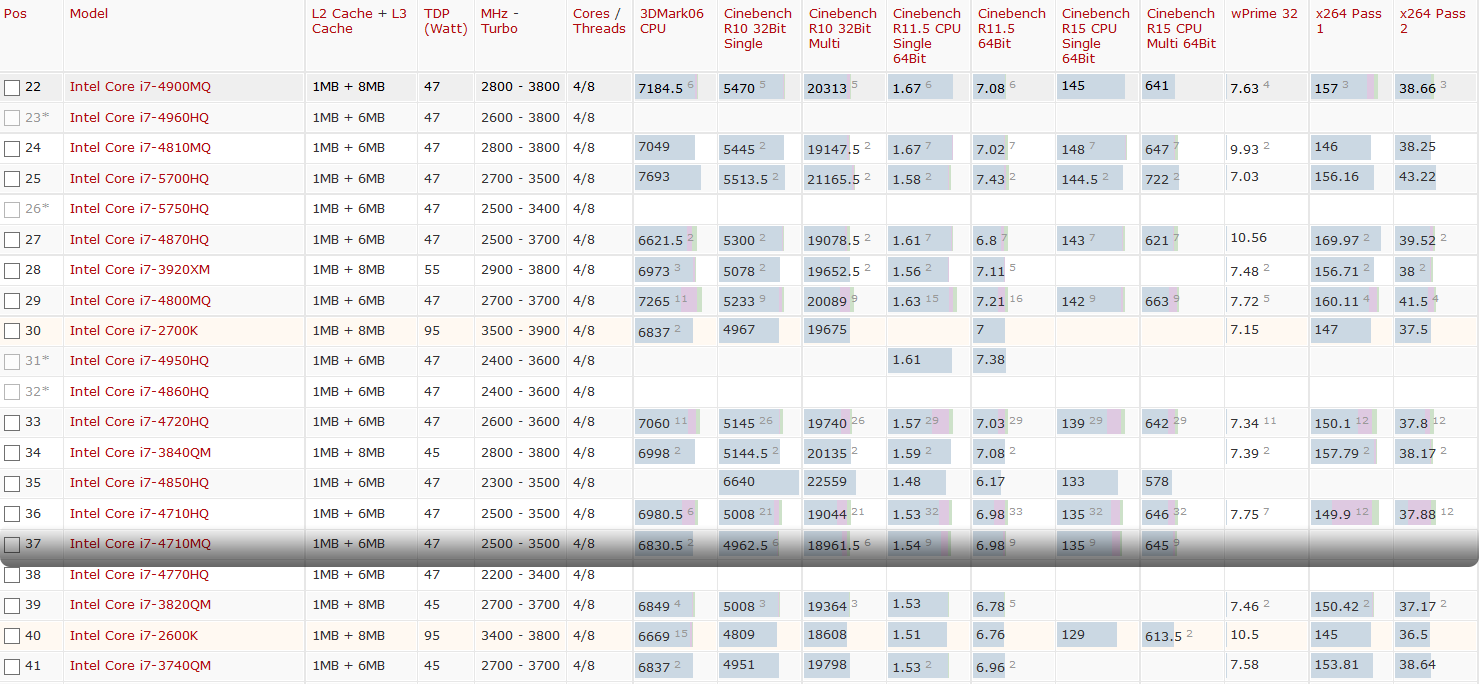Check the box at position 33

(x=12, y=423)
